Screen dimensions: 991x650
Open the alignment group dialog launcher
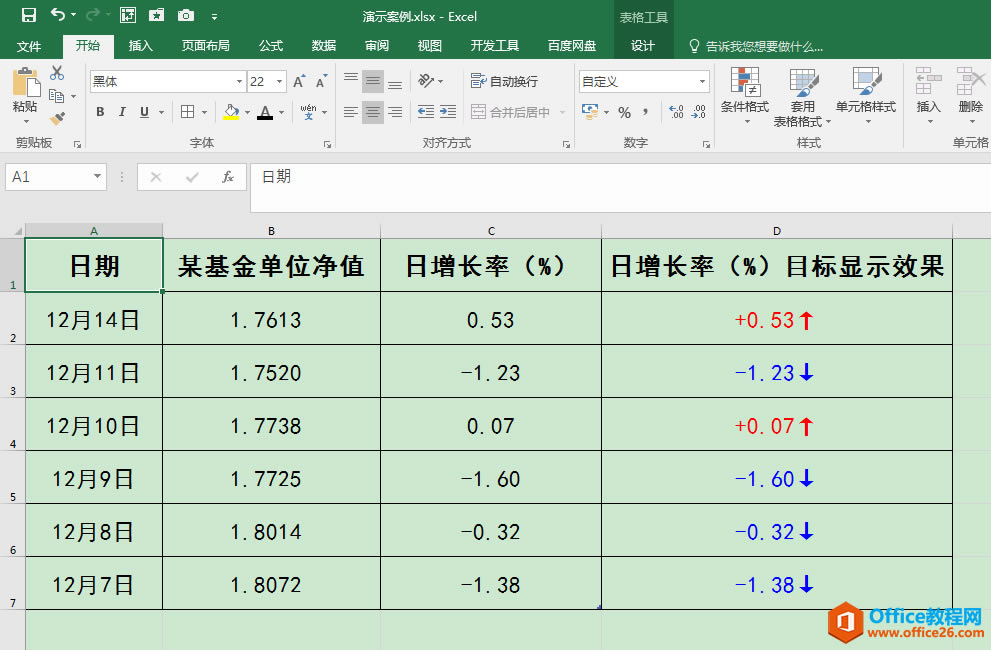pyautogui.click(x=566, y=145)
